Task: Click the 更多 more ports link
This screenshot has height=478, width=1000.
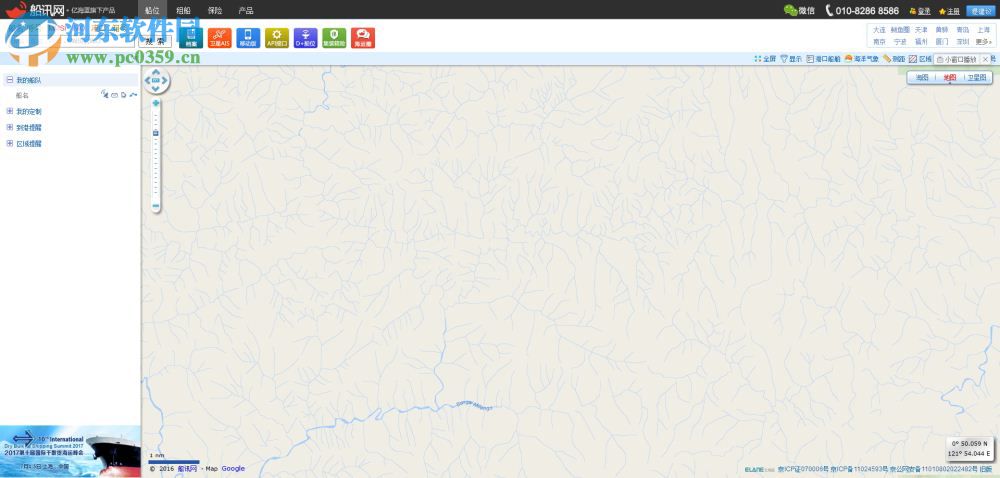Action: (x=983, y=41)
